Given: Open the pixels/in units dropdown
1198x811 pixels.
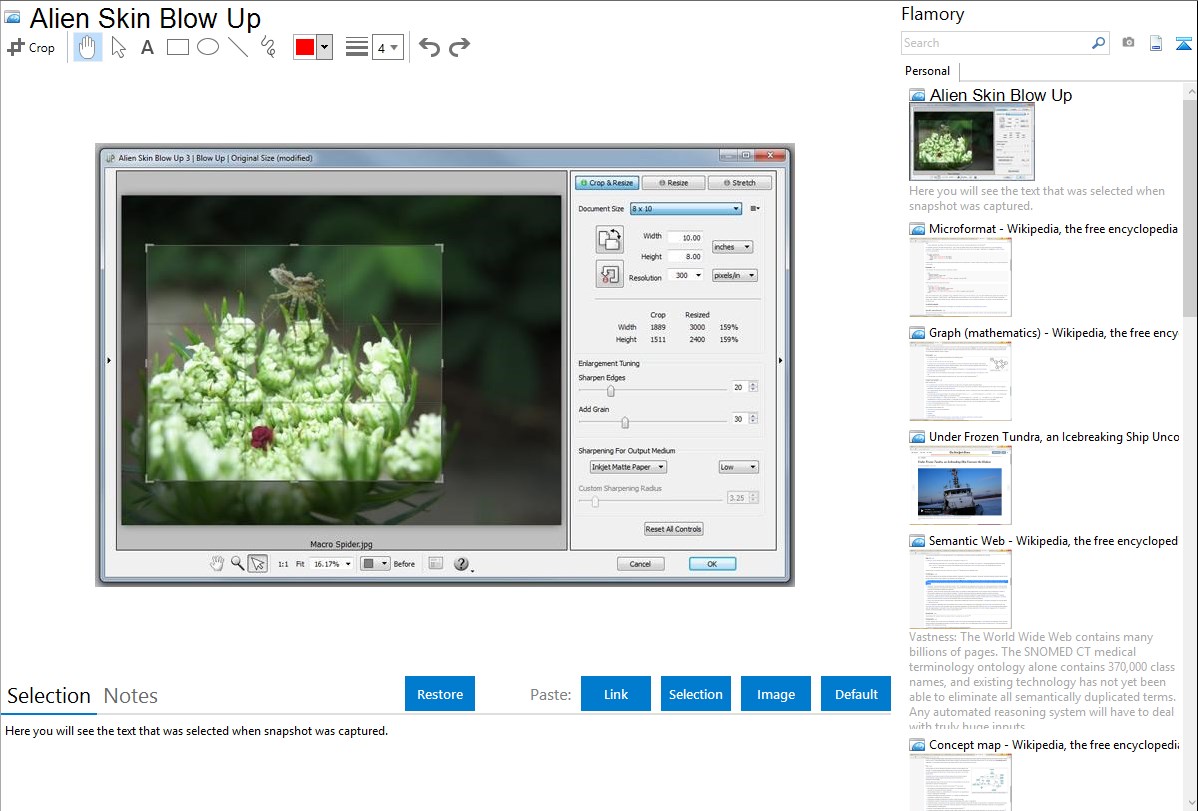Looking at the screenshot, I should click(734, 275).
